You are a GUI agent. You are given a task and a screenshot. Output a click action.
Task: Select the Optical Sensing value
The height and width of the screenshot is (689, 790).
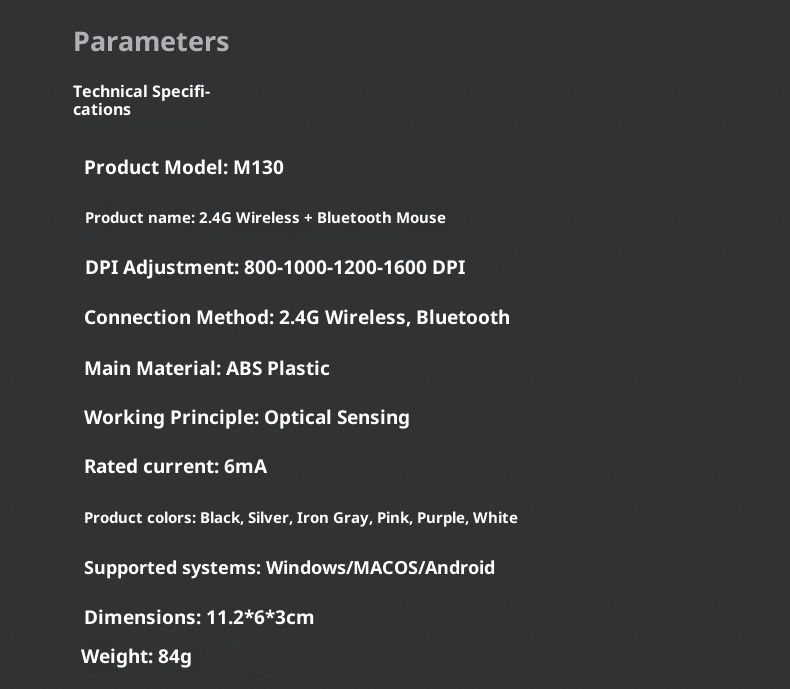click(337, 418)
